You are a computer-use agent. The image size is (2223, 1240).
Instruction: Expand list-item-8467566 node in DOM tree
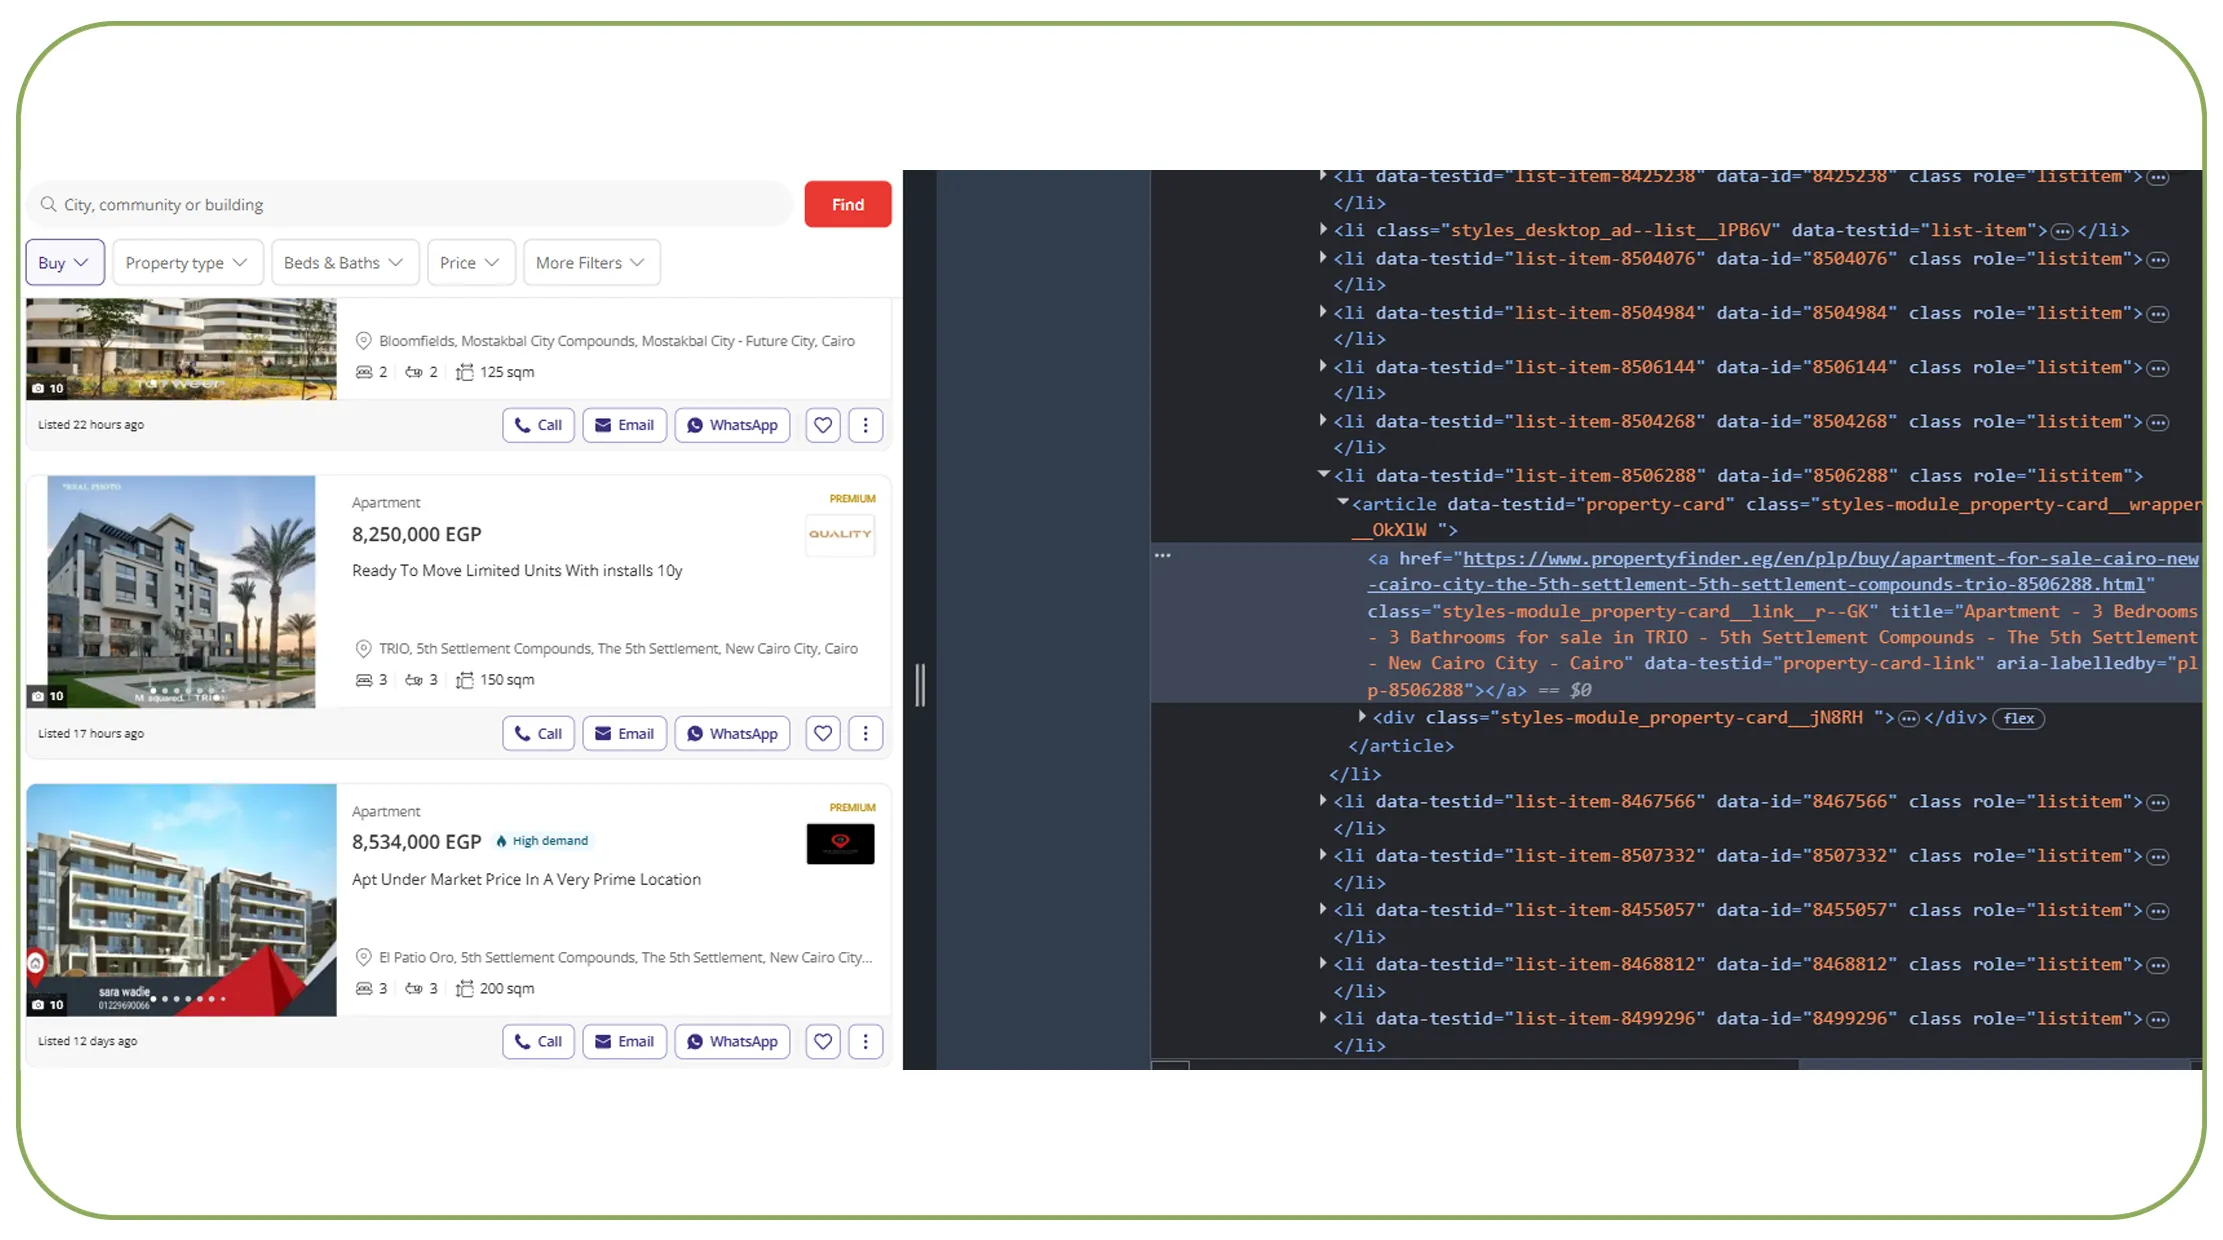point(1323,801)
